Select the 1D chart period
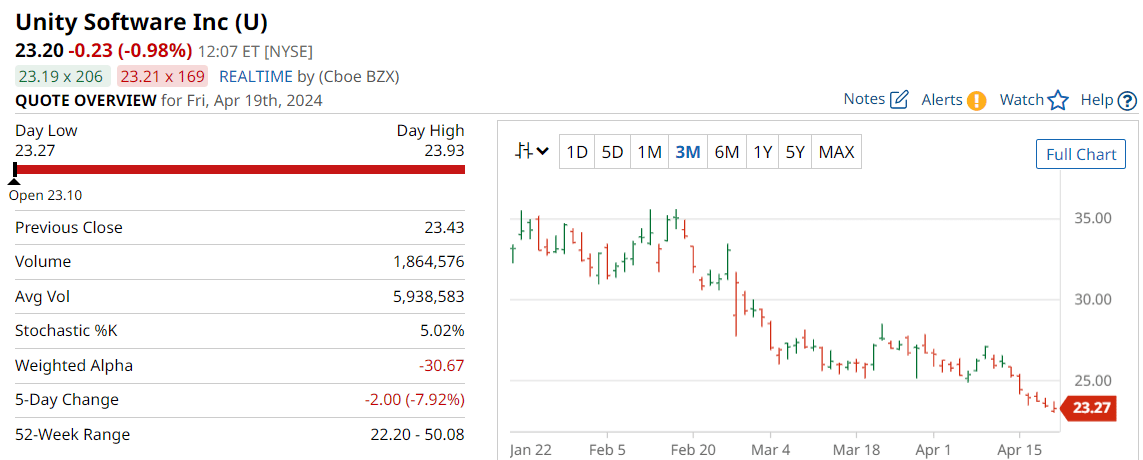This screenshot has height=460, width=1143. tap(577, 152)
